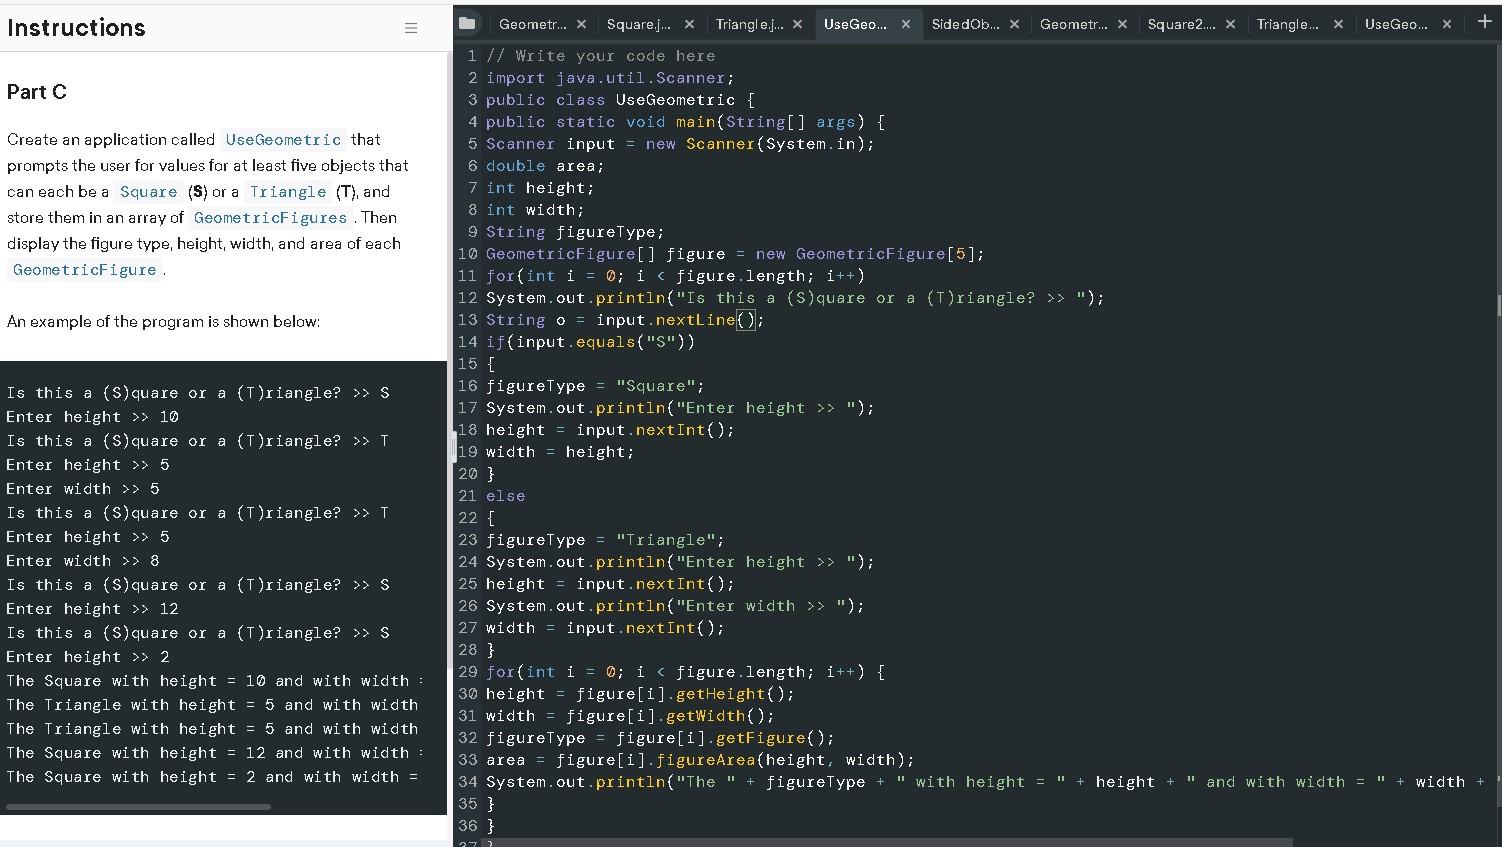Click the "UseGeometric" code tag in instructions

point(283,140)
